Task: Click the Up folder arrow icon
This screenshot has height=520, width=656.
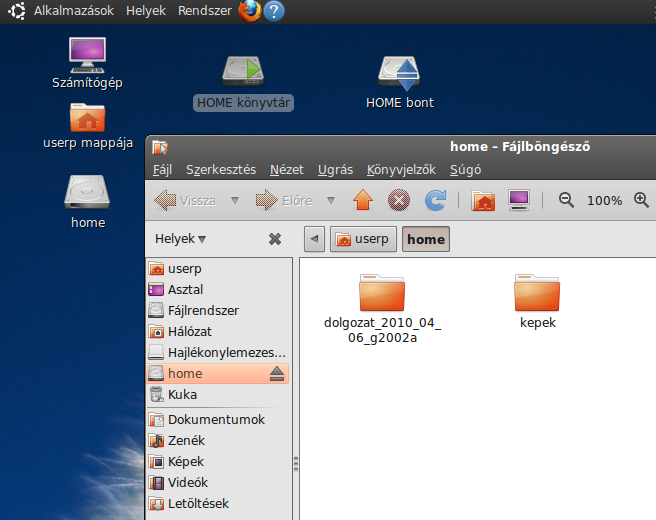Action: (363, 201)
